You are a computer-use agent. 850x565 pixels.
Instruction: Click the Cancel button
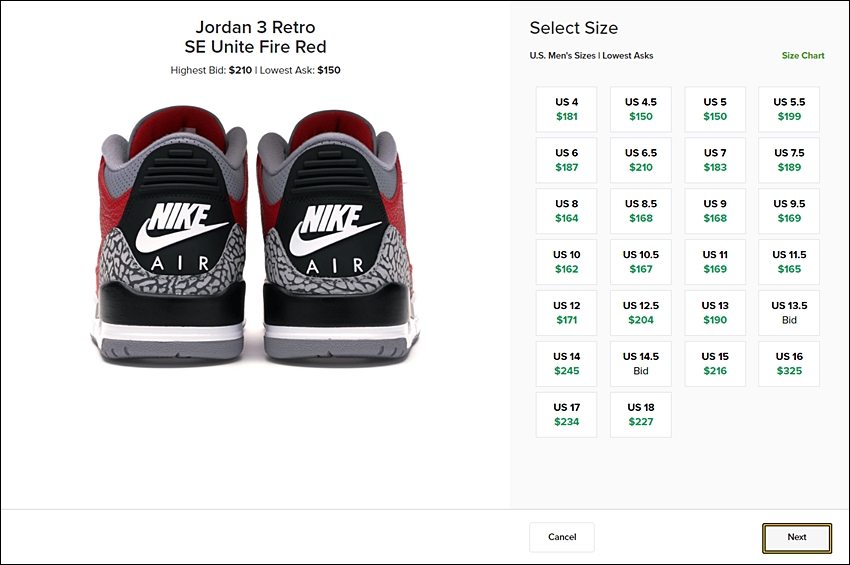coord(562,537)
